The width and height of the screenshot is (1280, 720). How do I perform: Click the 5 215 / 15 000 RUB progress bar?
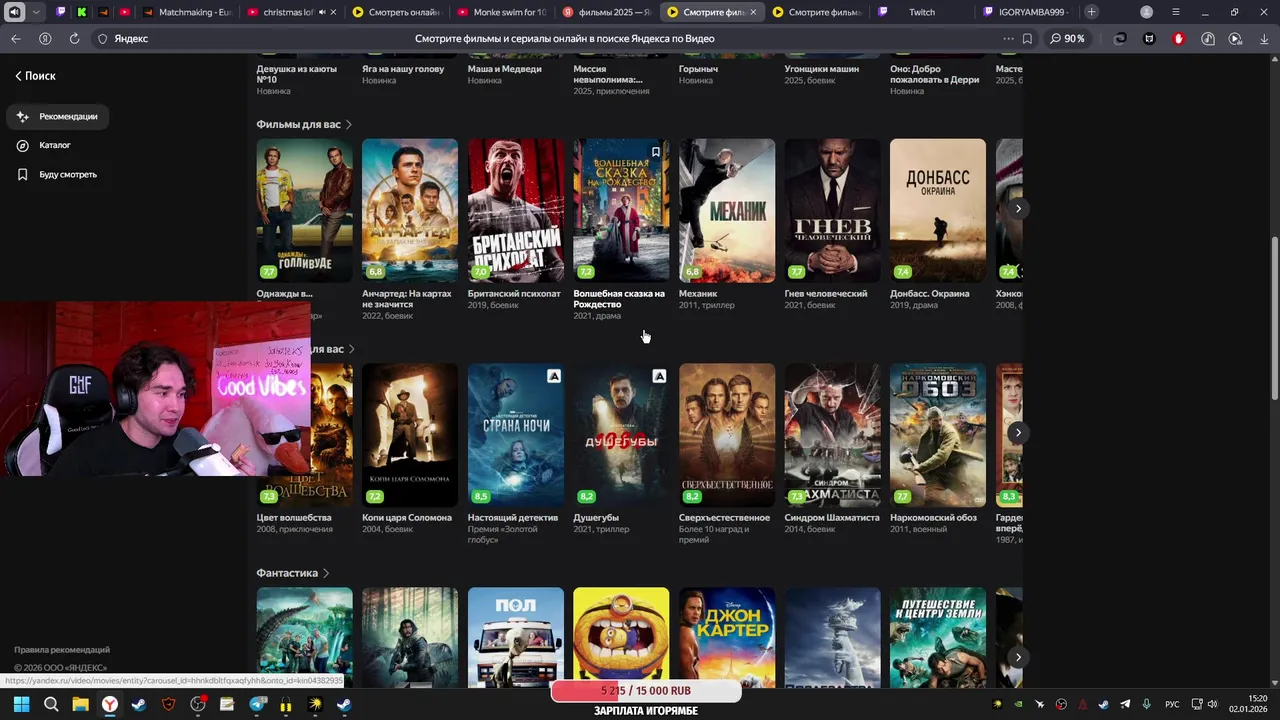[x=646, y=691]
